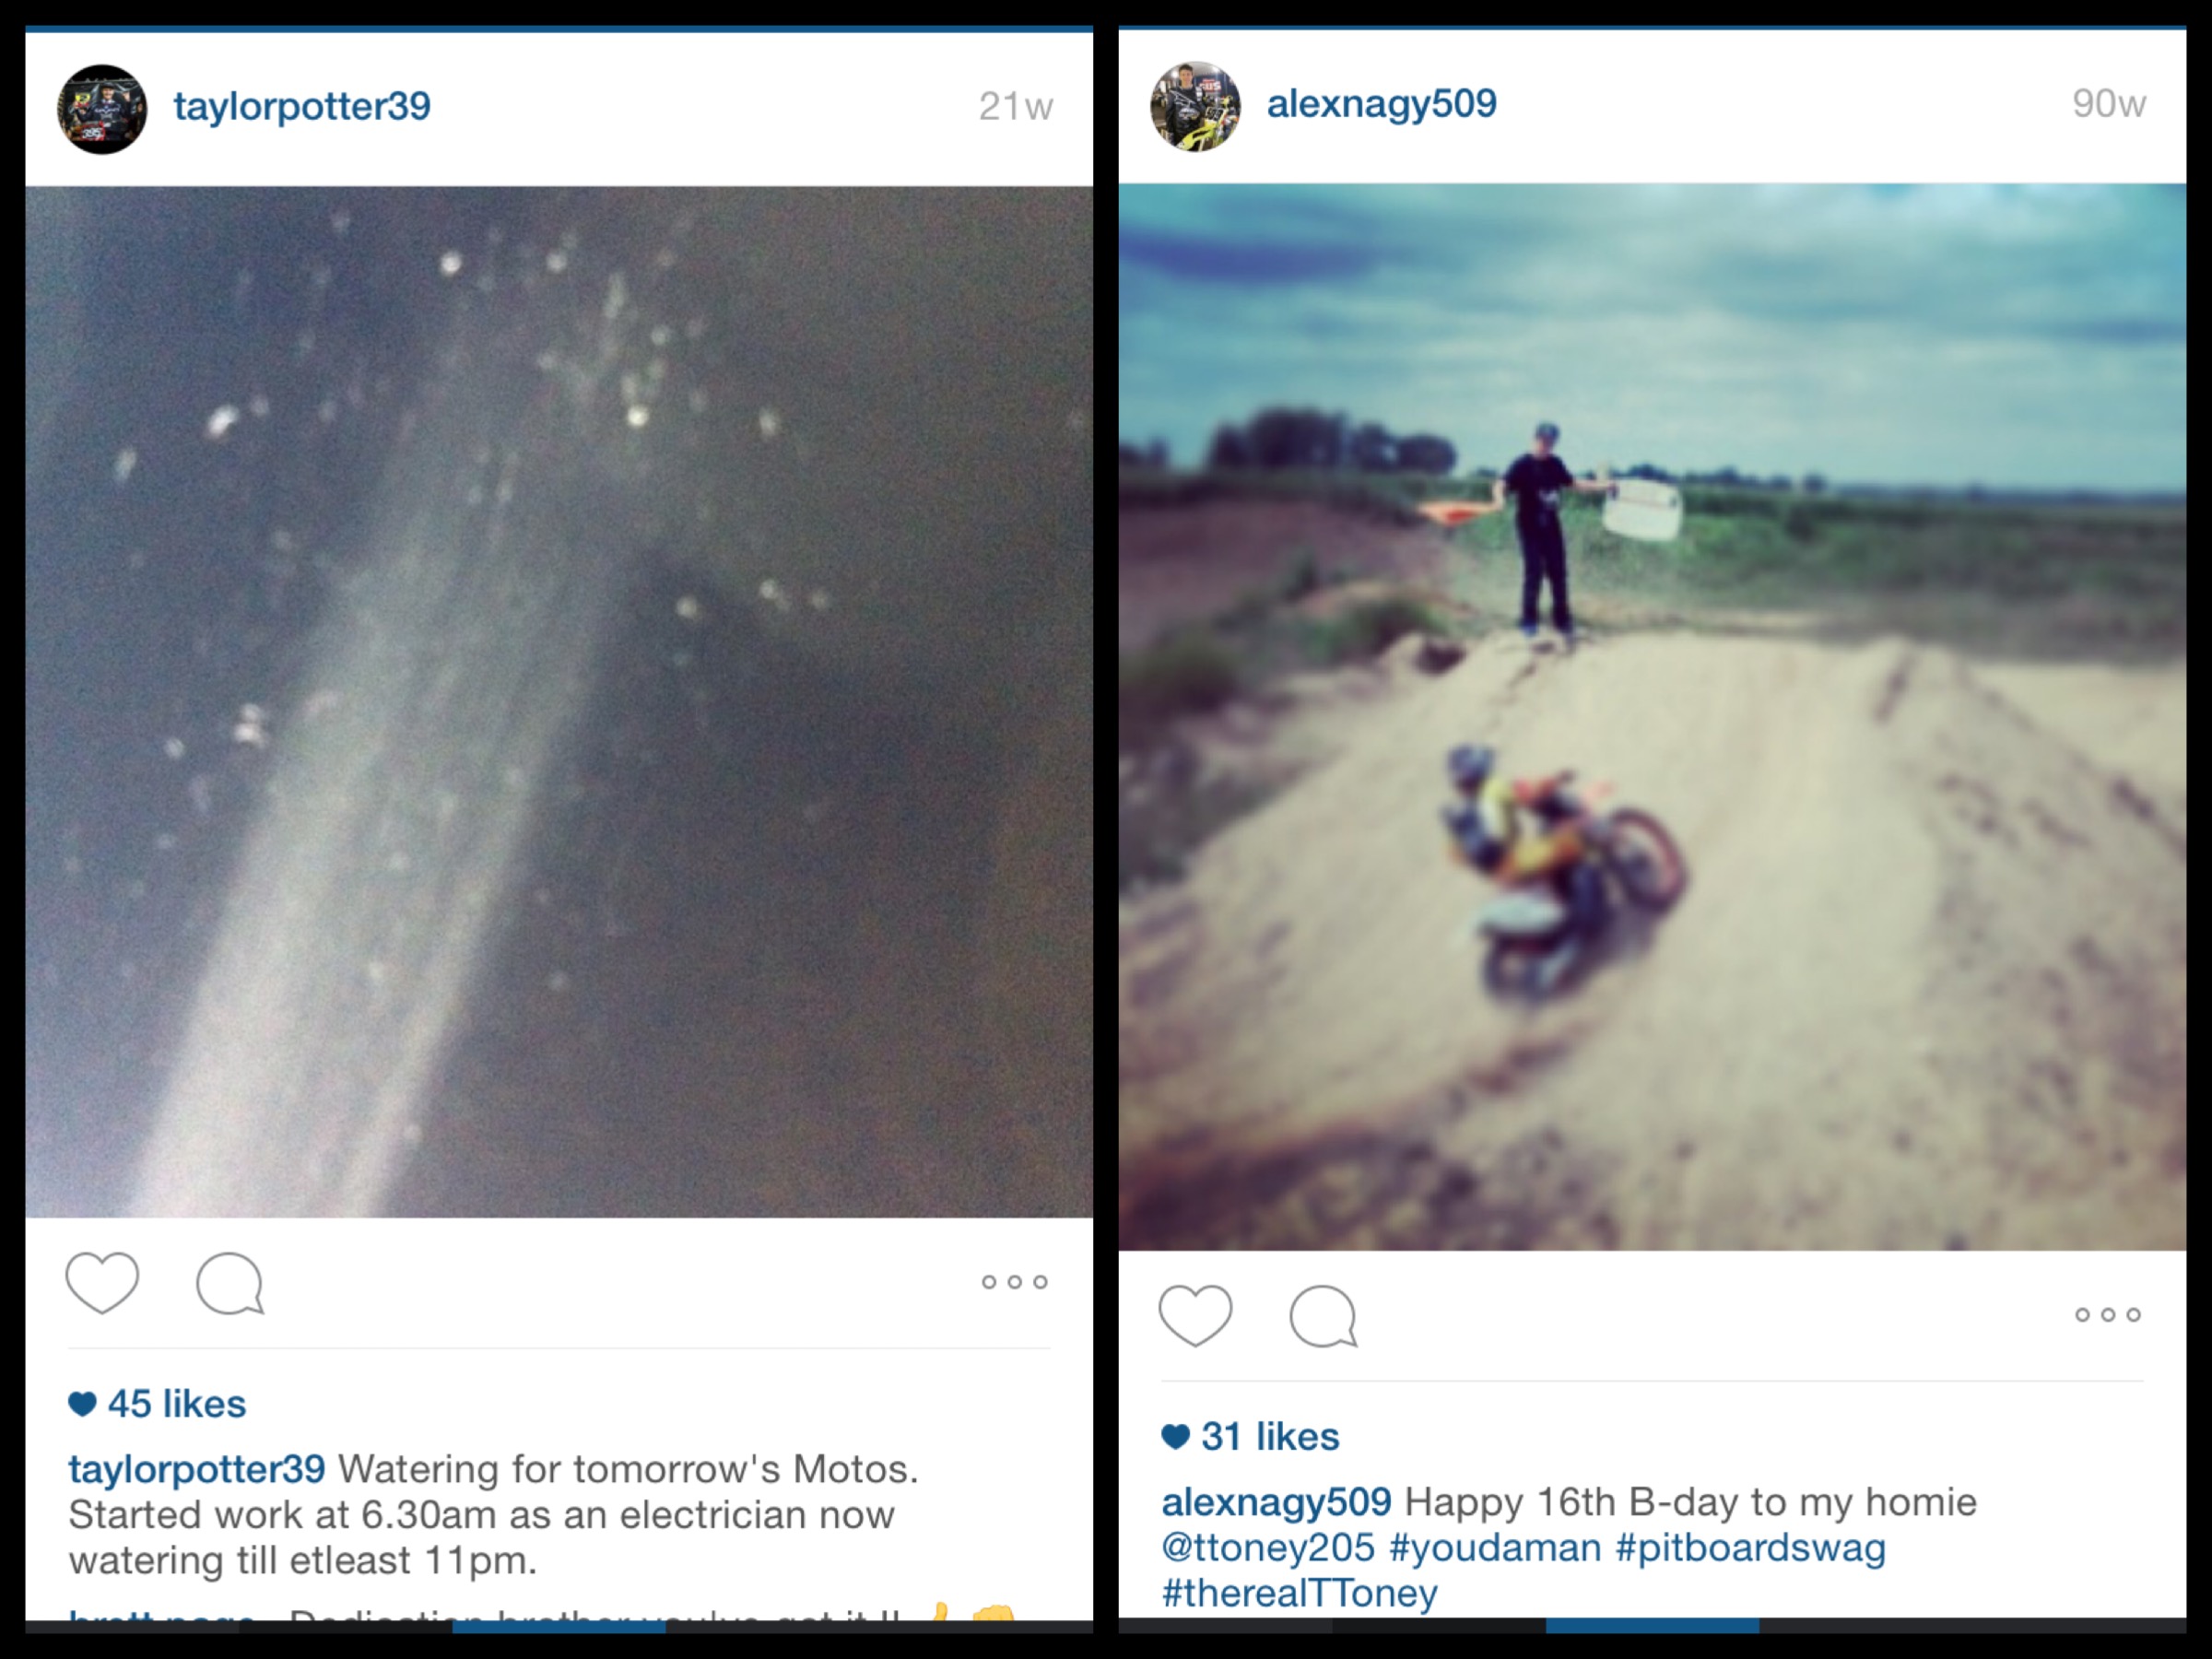Image resolution: width=2212 pixels, height=1659 pixels.
Task: Open the watering spray photo
Action: [559, 702]
